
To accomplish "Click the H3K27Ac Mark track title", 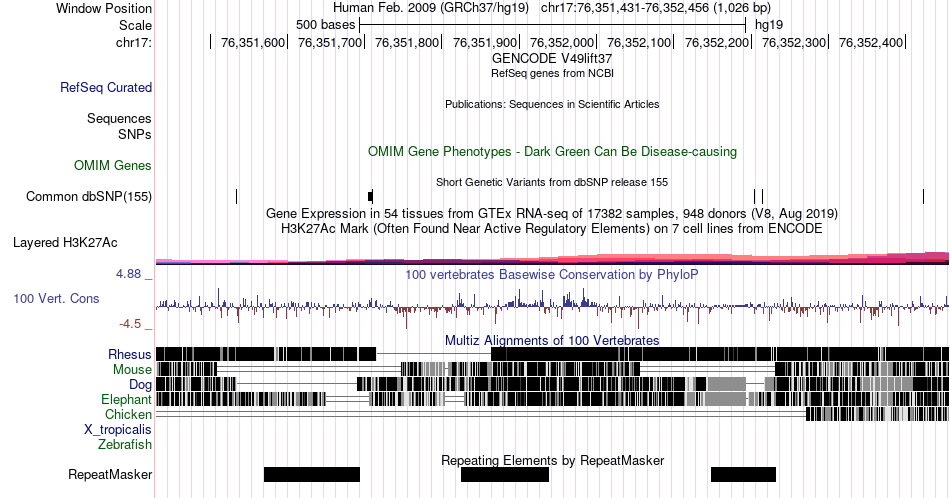I will (x=552, y=228).
